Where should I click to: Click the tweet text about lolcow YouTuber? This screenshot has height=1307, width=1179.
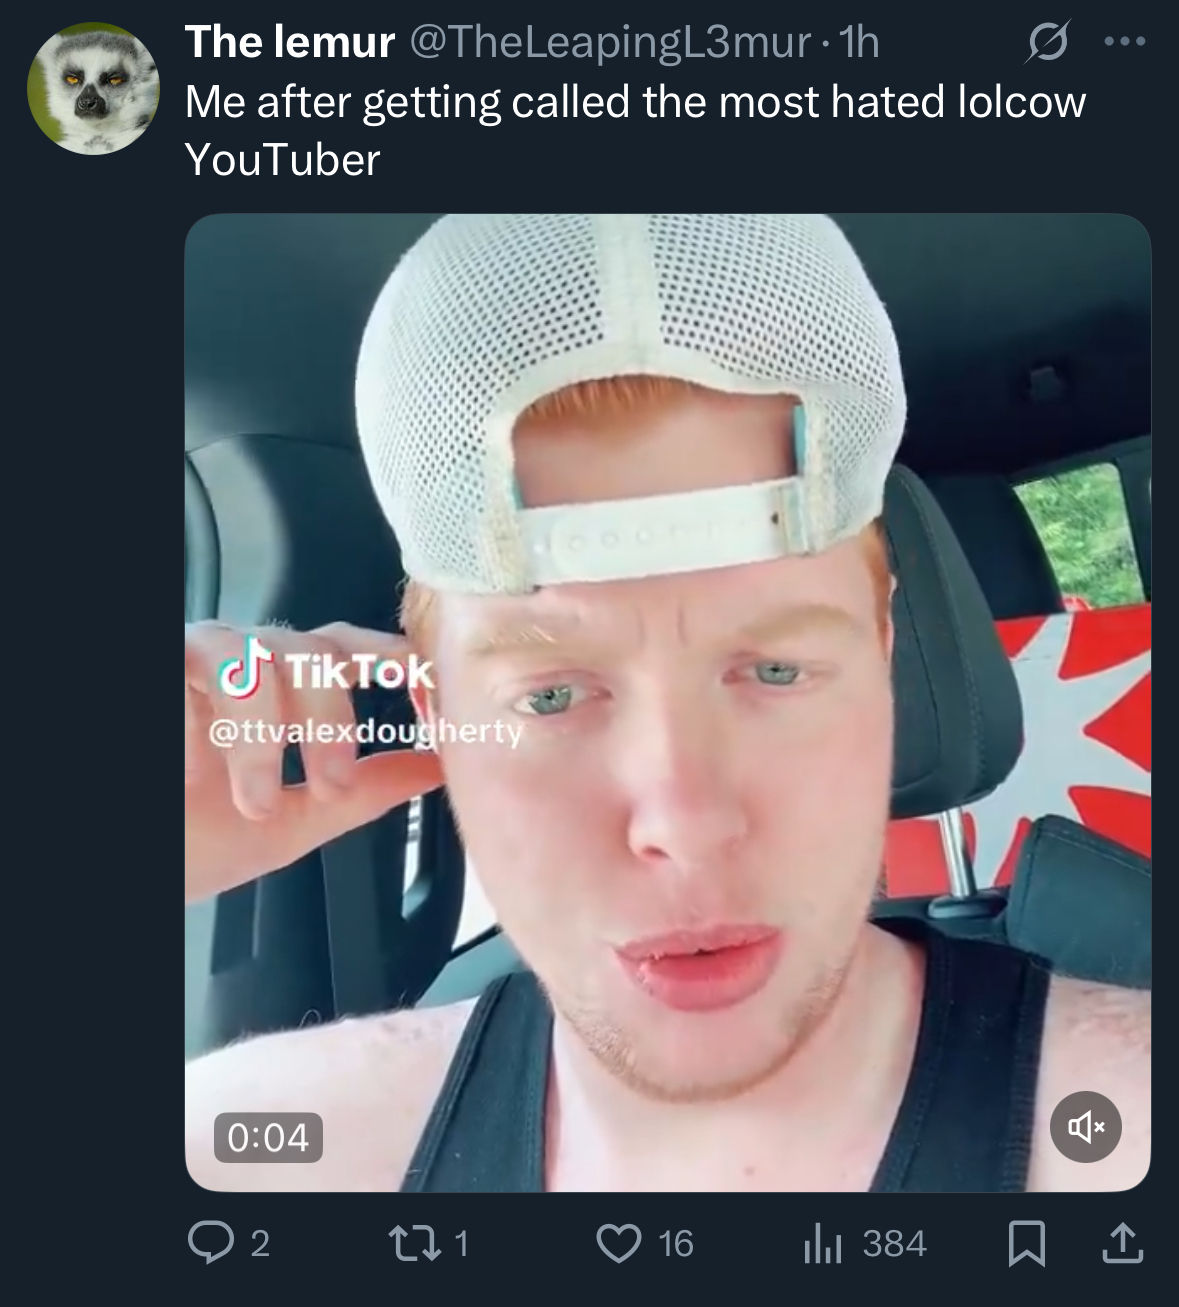point(635,131)
